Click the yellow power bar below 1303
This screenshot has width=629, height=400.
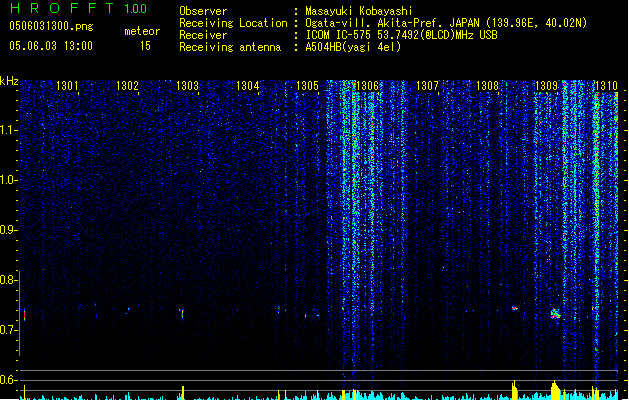pyautogui.click(x=183, y=393)
